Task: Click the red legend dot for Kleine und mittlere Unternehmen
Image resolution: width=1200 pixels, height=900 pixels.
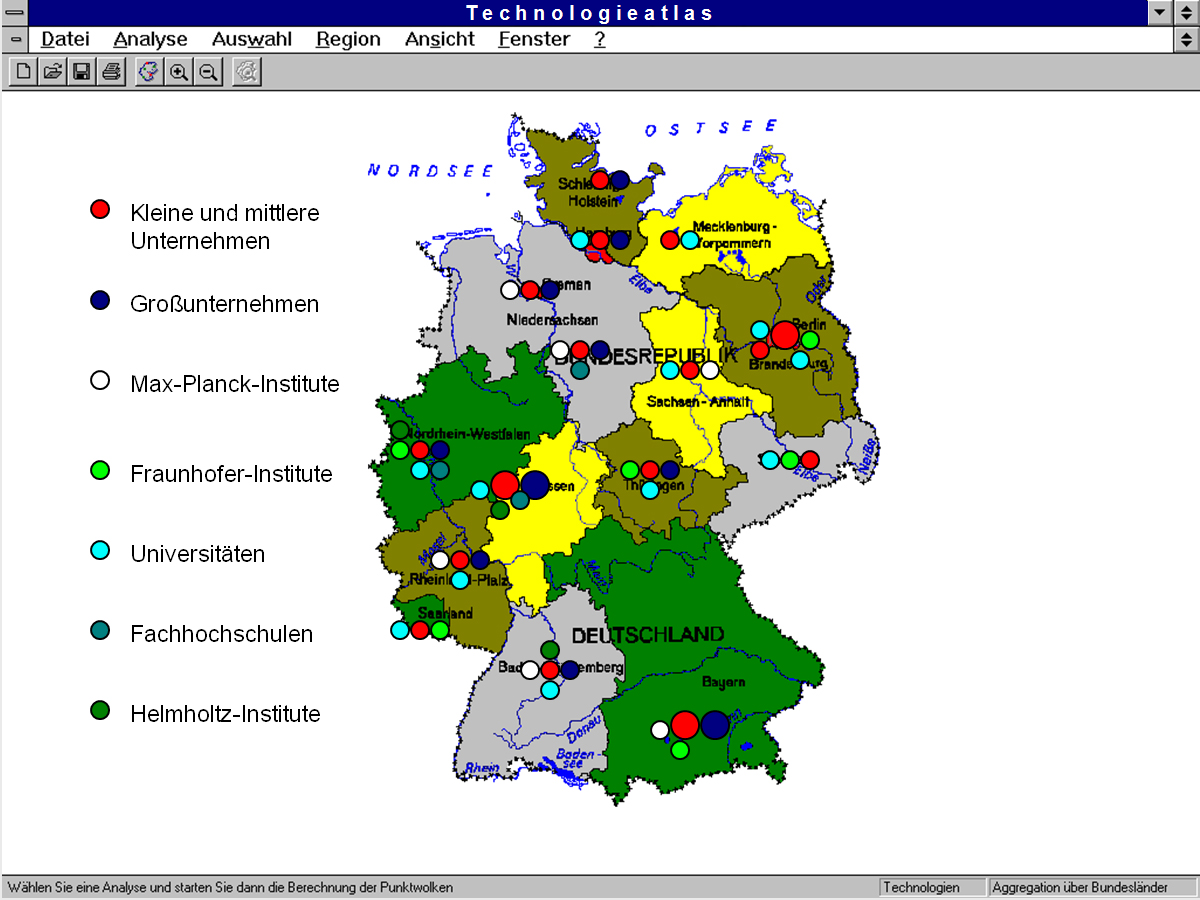Action: coord(100,210)
